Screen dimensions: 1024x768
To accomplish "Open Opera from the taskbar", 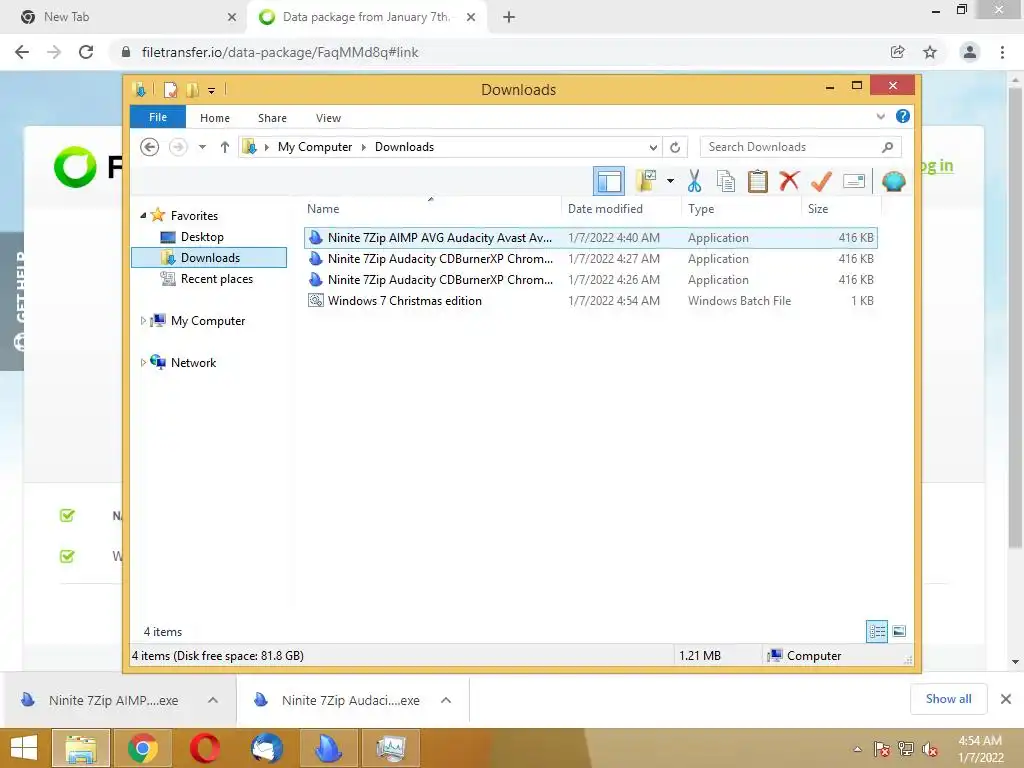I will [x=205, y=748].
